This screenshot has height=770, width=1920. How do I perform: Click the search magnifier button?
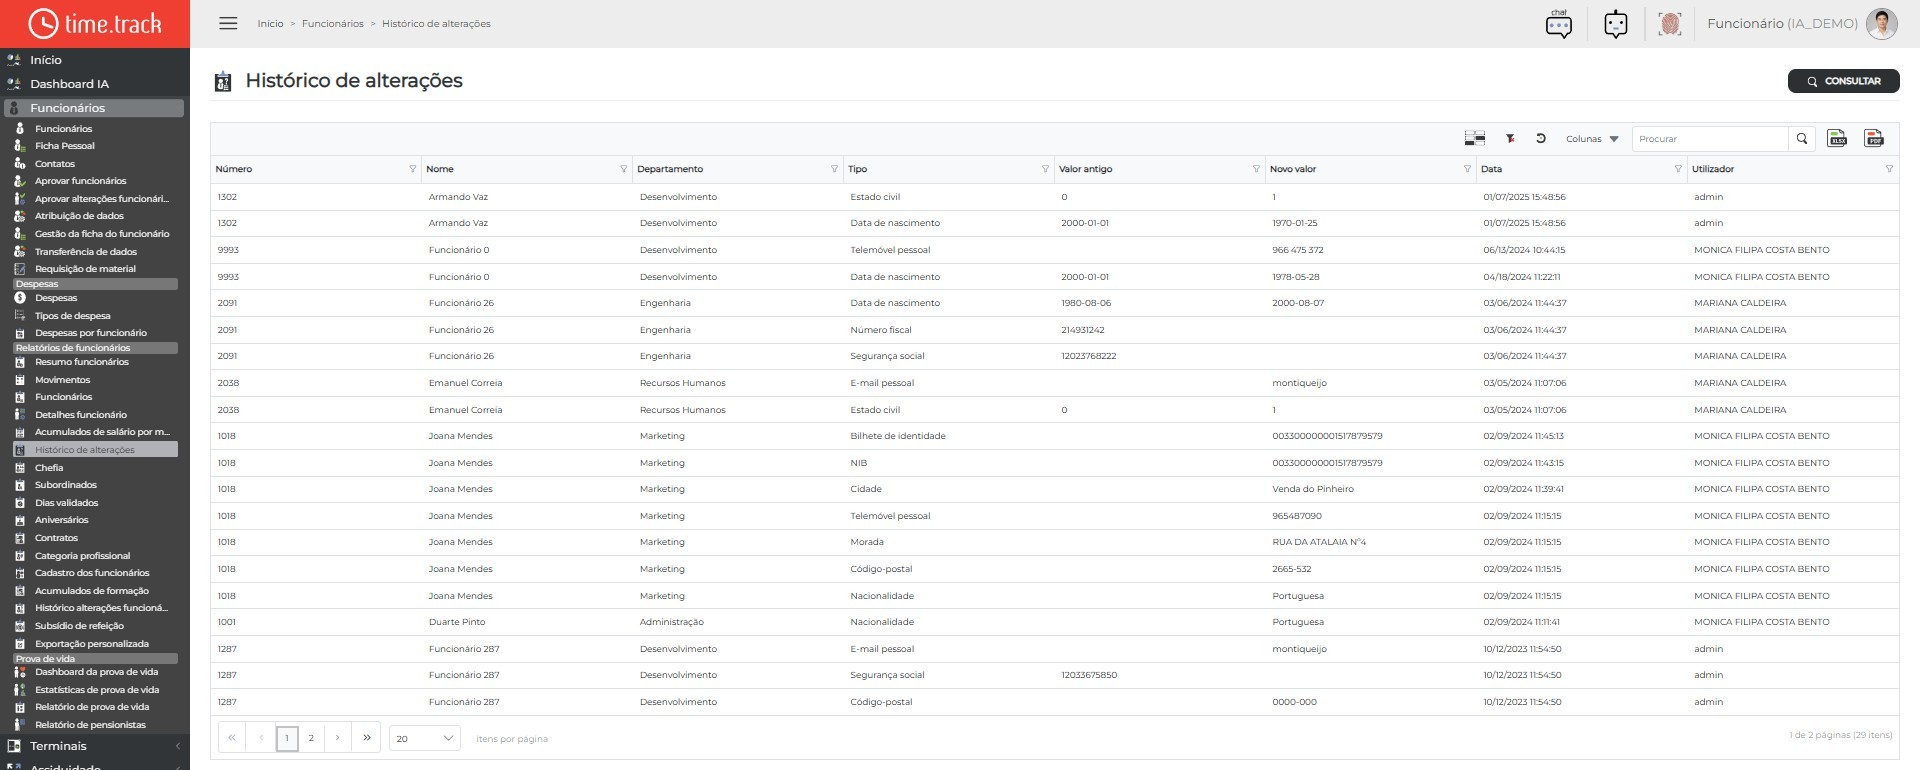coord(1802,139)
